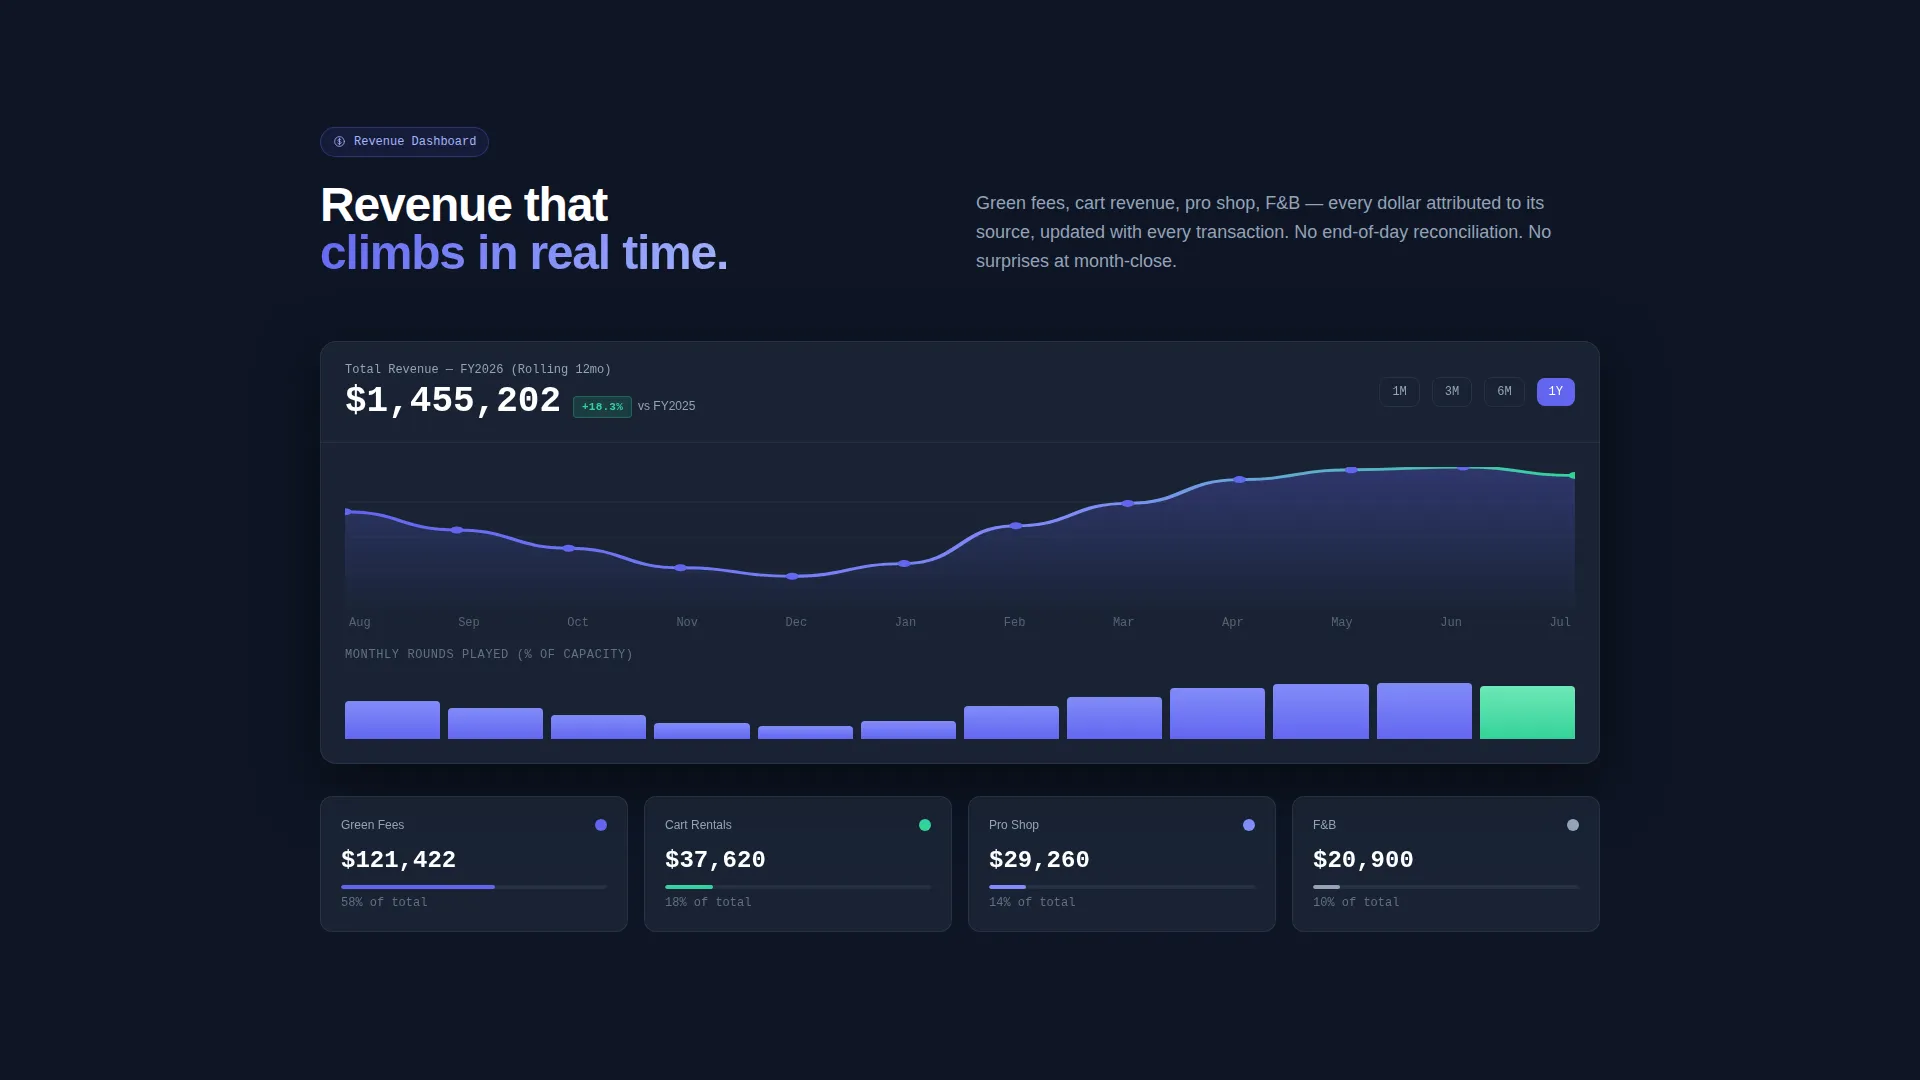Select the Sep data point on line chart
This screenshot has width=1920, height=1080.
[x=457, y=530]
